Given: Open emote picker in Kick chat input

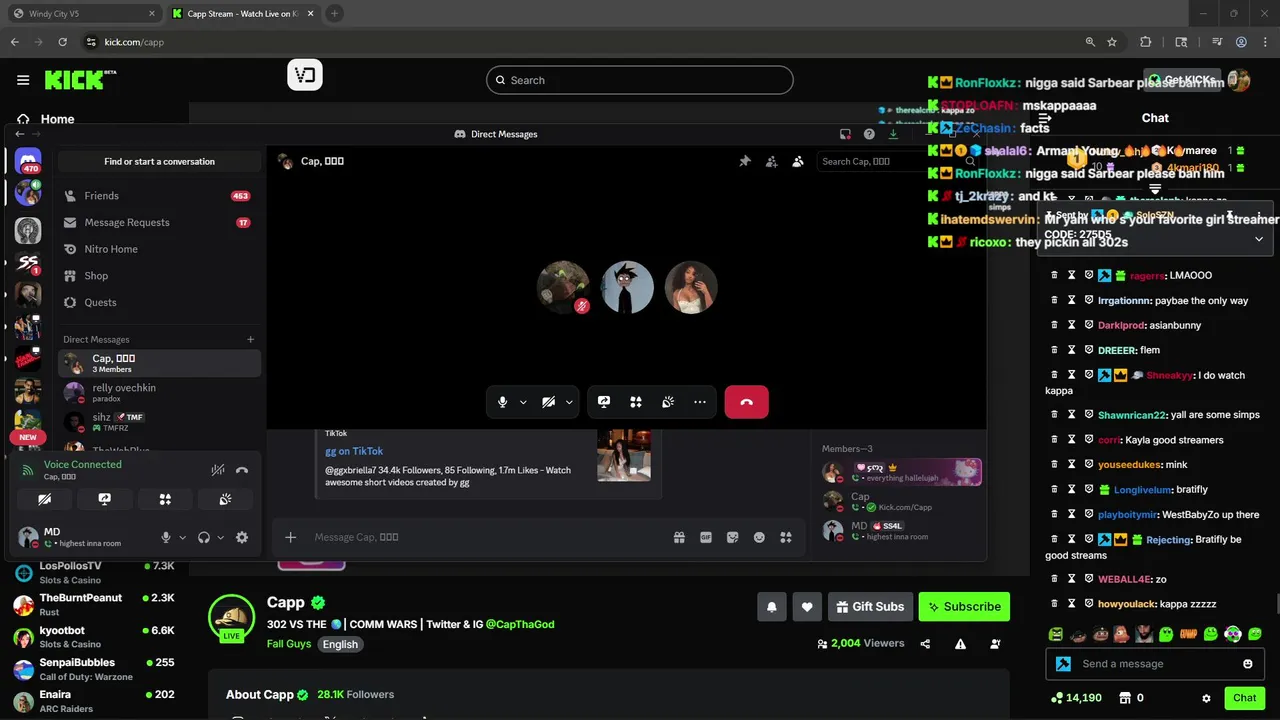Looking at the screenshot, I should (1248, 664).
